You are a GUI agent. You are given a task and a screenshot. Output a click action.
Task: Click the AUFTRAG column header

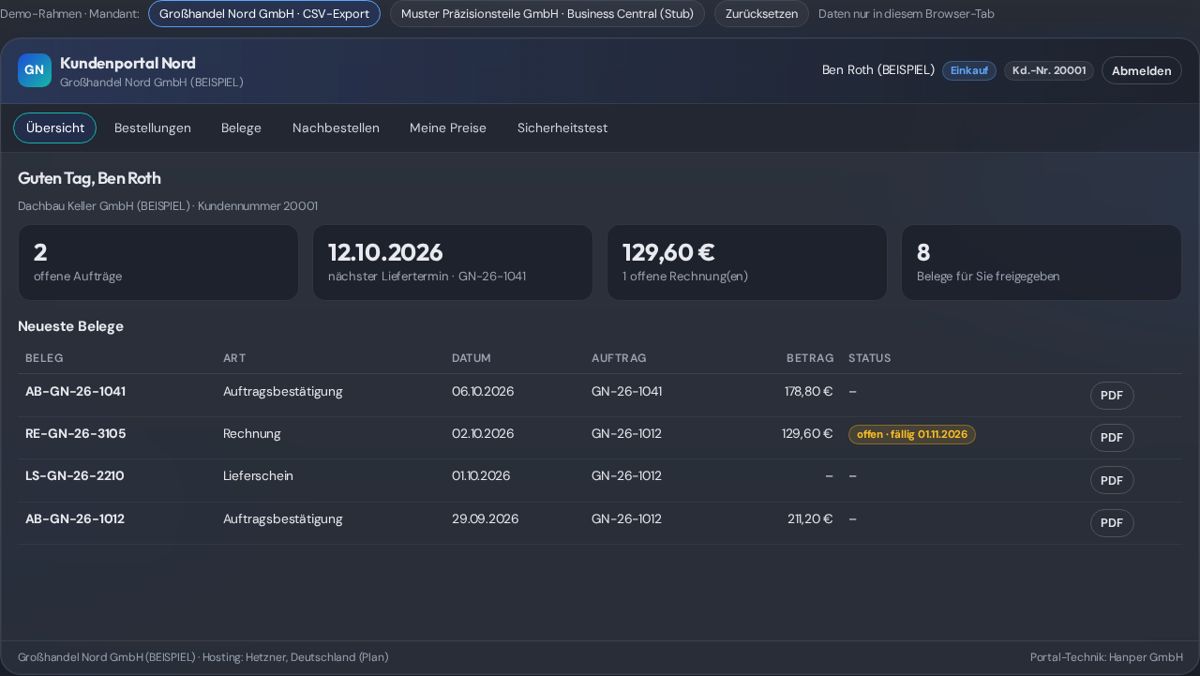tap(619, 358)
